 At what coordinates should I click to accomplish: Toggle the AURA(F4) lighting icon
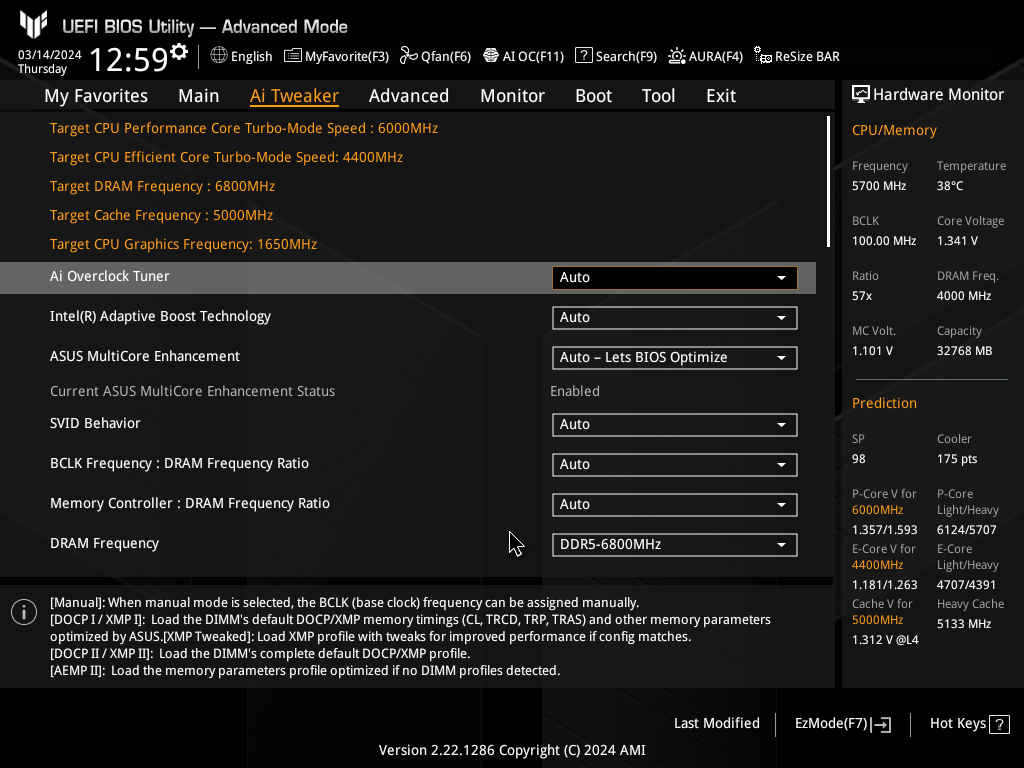click(x=677, y=56)
